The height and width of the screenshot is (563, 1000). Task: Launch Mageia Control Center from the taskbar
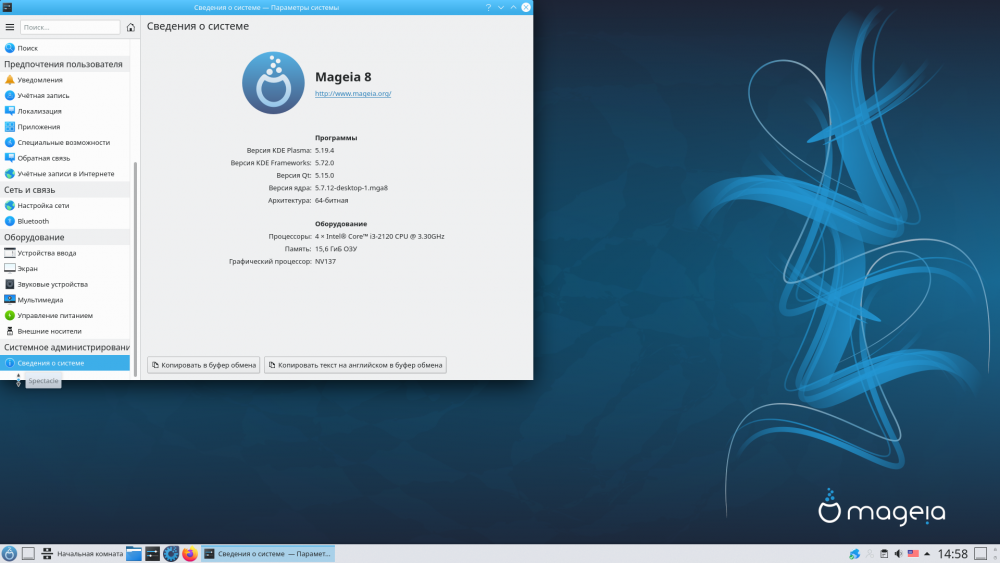171,553
